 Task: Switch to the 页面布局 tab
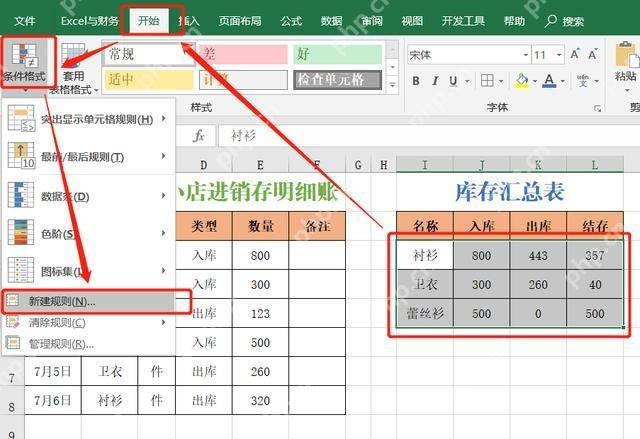click(x=240, y=21)
